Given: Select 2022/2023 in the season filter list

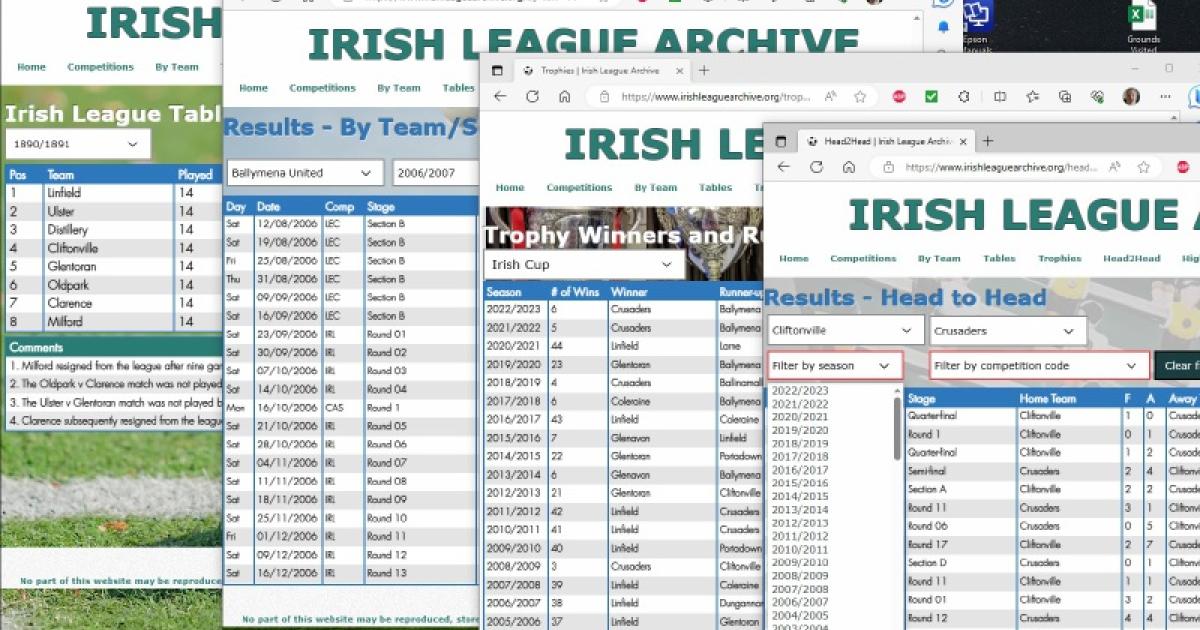Looking at the screenshot, I should 800,390.
